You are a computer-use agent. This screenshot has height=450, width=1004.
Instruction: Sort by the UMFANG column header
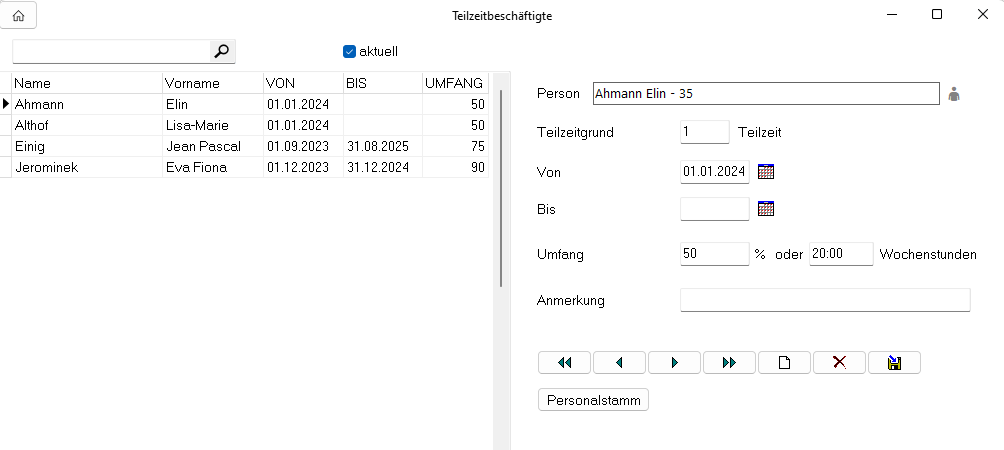[454, 83]
